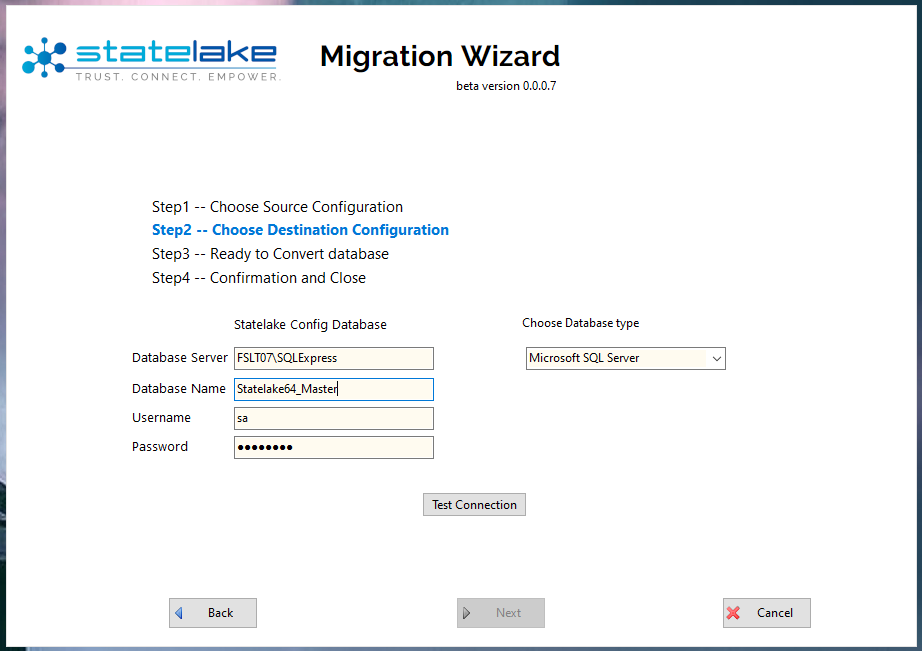Viewport: 922px width, 651px height.
Task: Click the red X icon on Cancel
Action: [733, 613]
